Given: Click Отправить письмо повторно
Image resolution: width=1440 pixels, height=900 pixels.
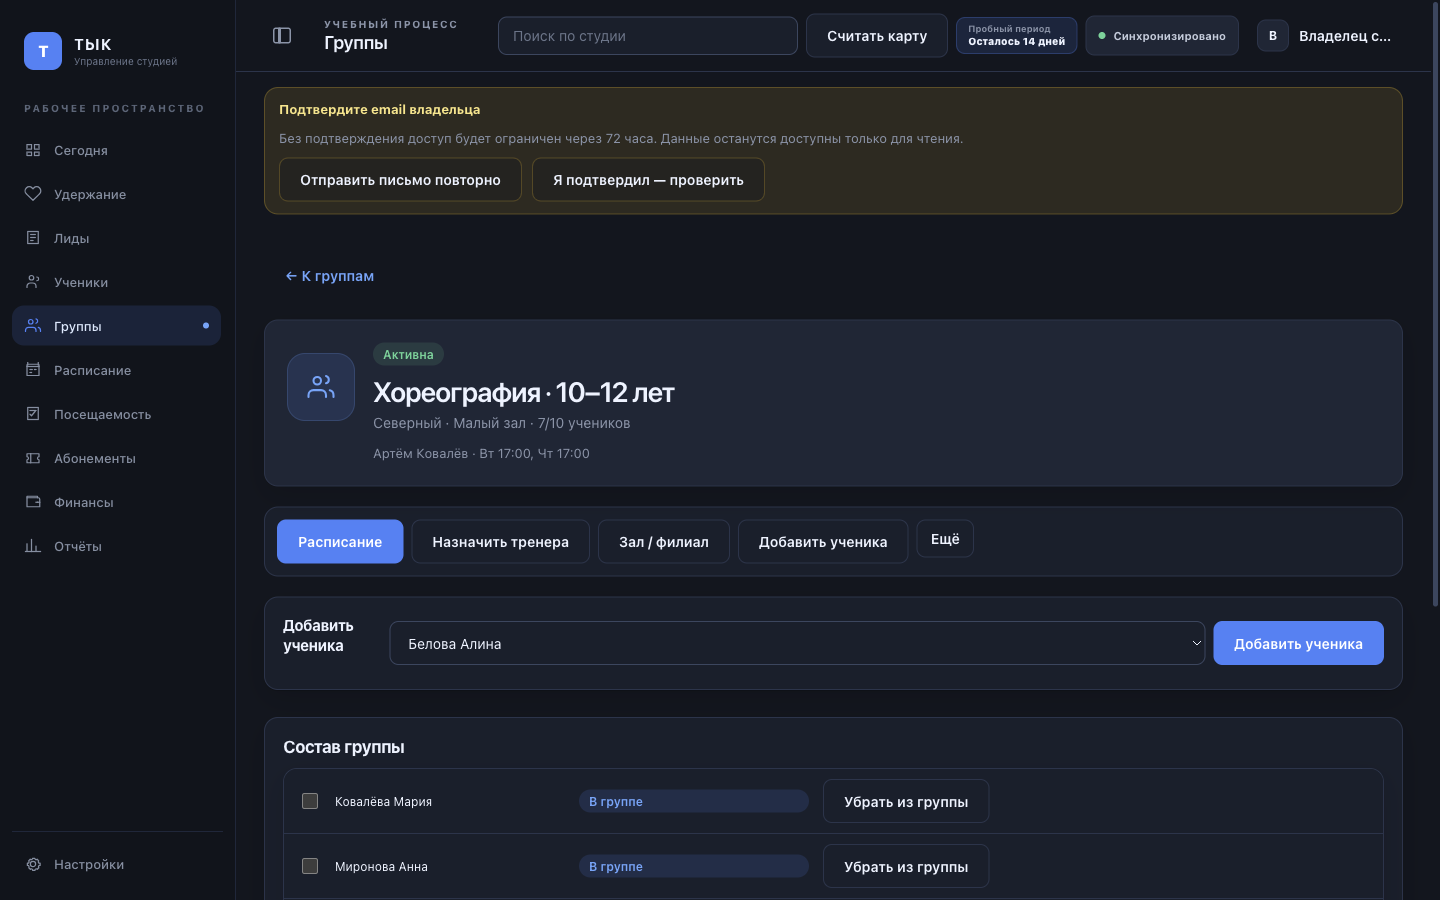Looking at the screenshot, I should (400, 180).
